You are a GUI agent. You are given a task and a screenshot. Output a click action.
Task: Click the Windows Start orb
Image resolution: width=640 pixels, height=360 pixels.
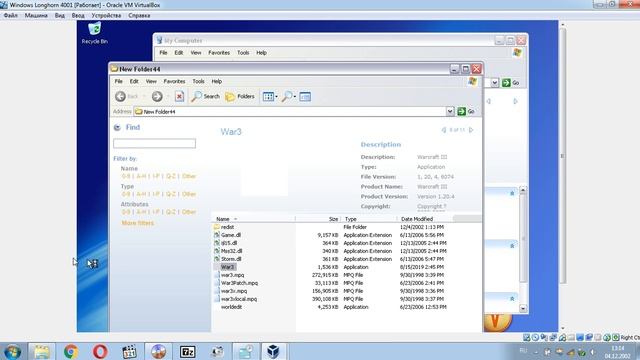click(12, 351)
